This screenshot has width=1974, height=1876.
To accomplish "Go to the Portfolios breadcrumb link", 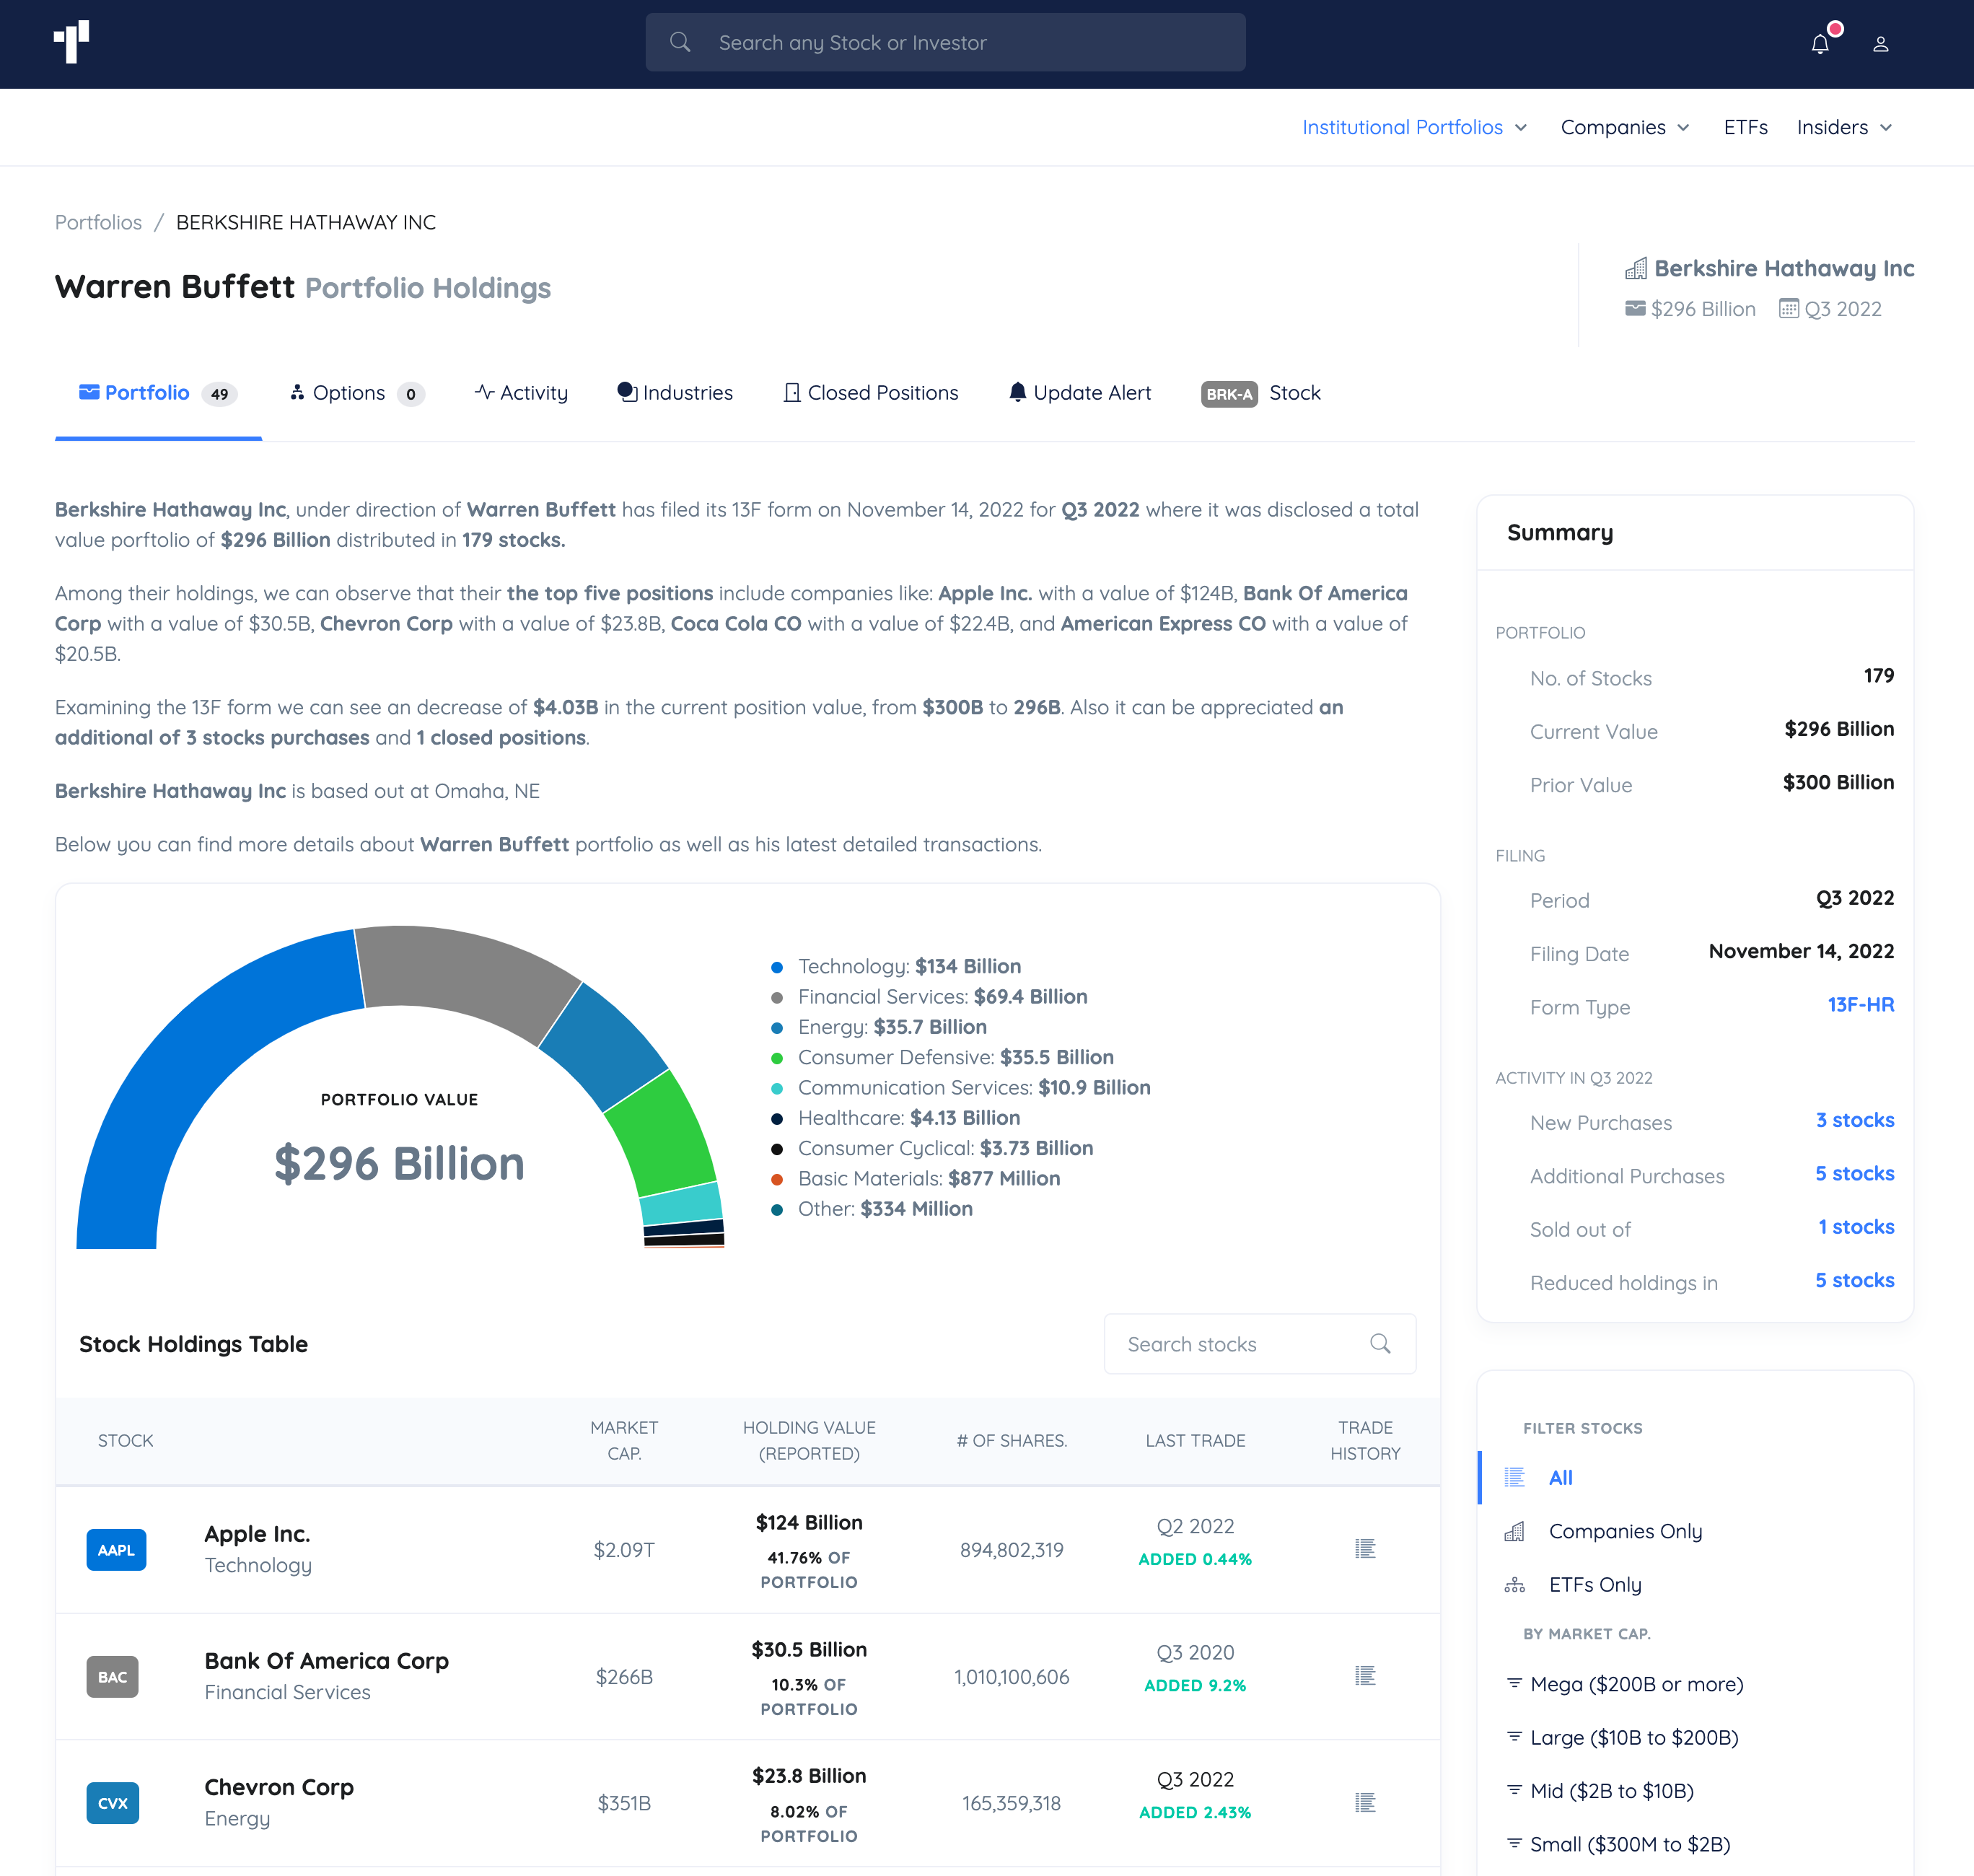I will click(98, 222).
